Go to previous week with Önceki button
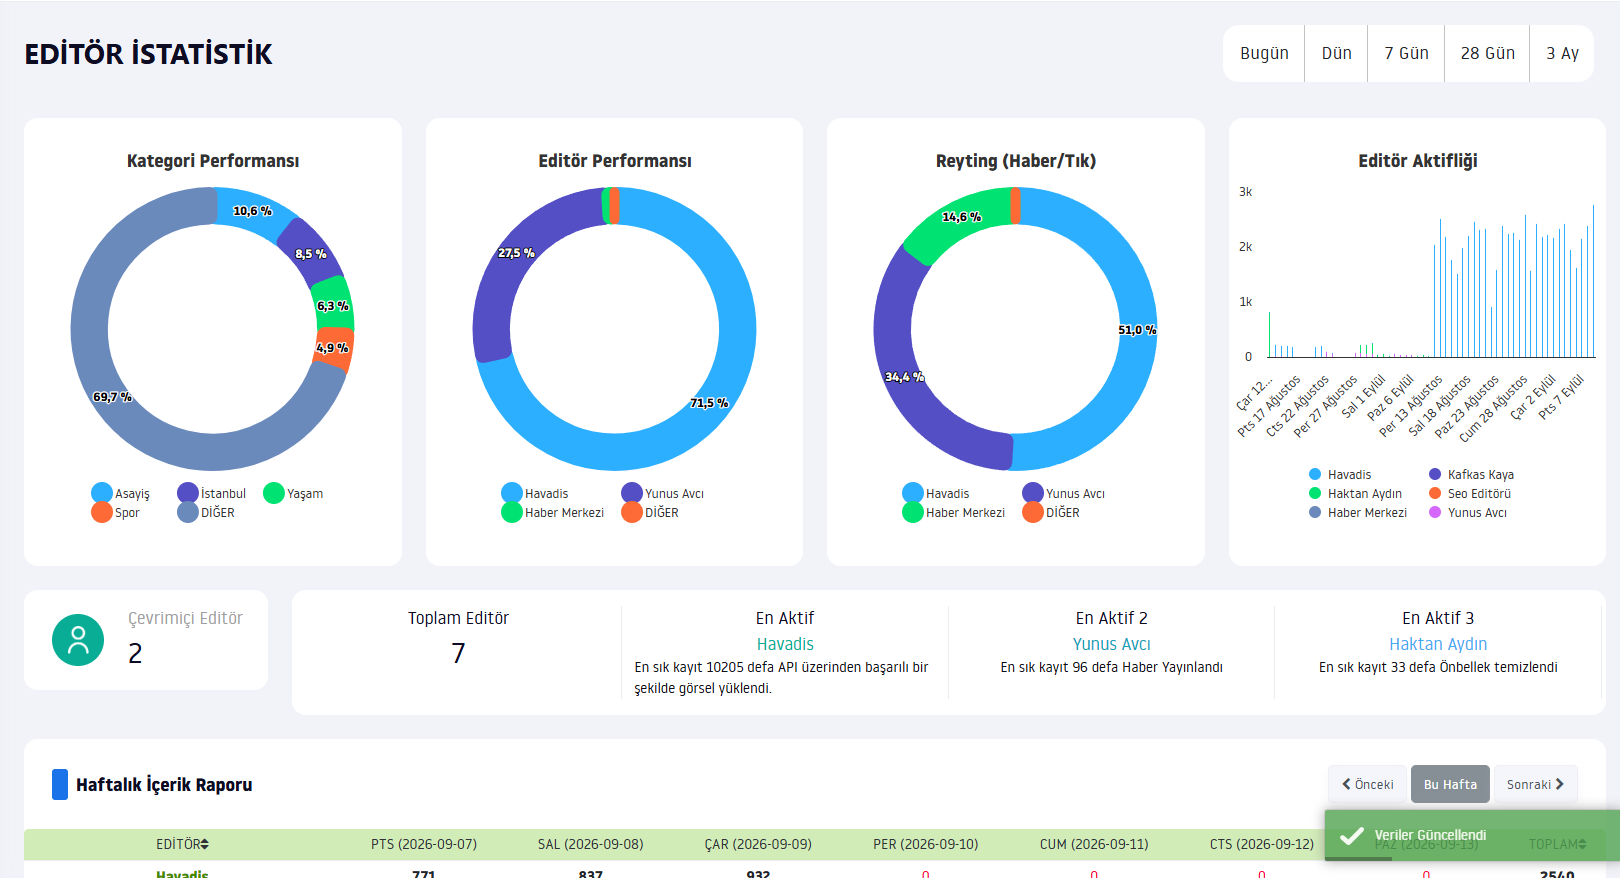This screenshot has width=1620, height=878. tap(1367, 784)
